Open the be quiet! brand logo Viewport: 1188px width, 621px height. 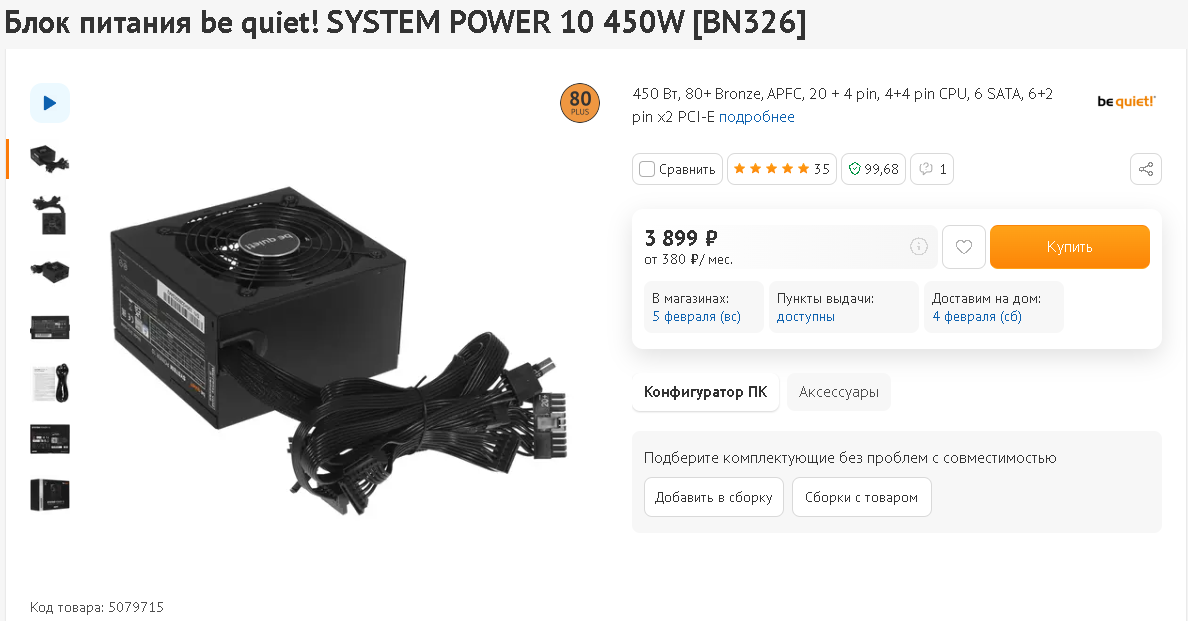pyautogui.click(x=1127, y=101)
